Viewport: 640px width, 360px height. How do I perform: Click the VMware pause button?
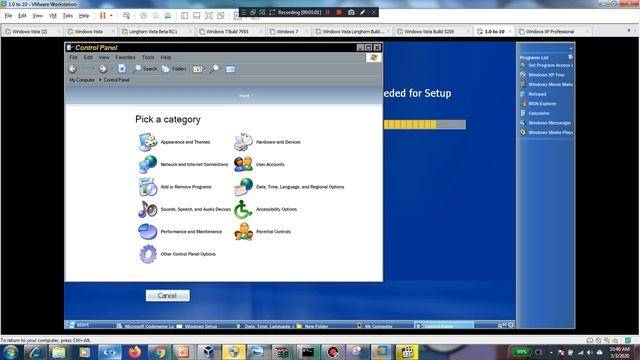coord(102,16)
